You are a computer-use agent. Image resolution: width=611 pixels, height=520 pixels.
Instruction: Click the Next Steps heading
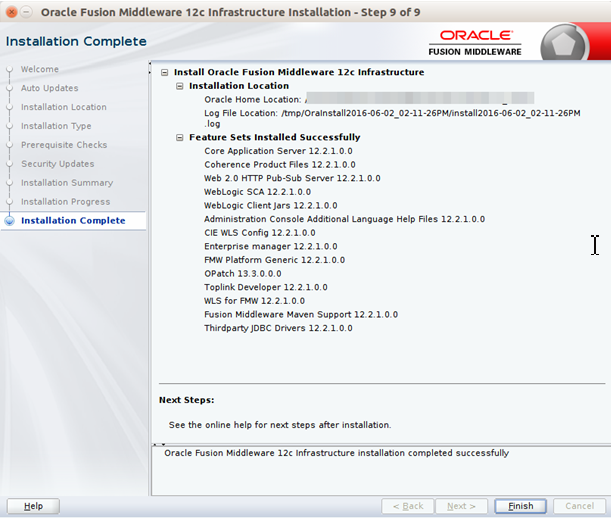[x=187, y=400]
